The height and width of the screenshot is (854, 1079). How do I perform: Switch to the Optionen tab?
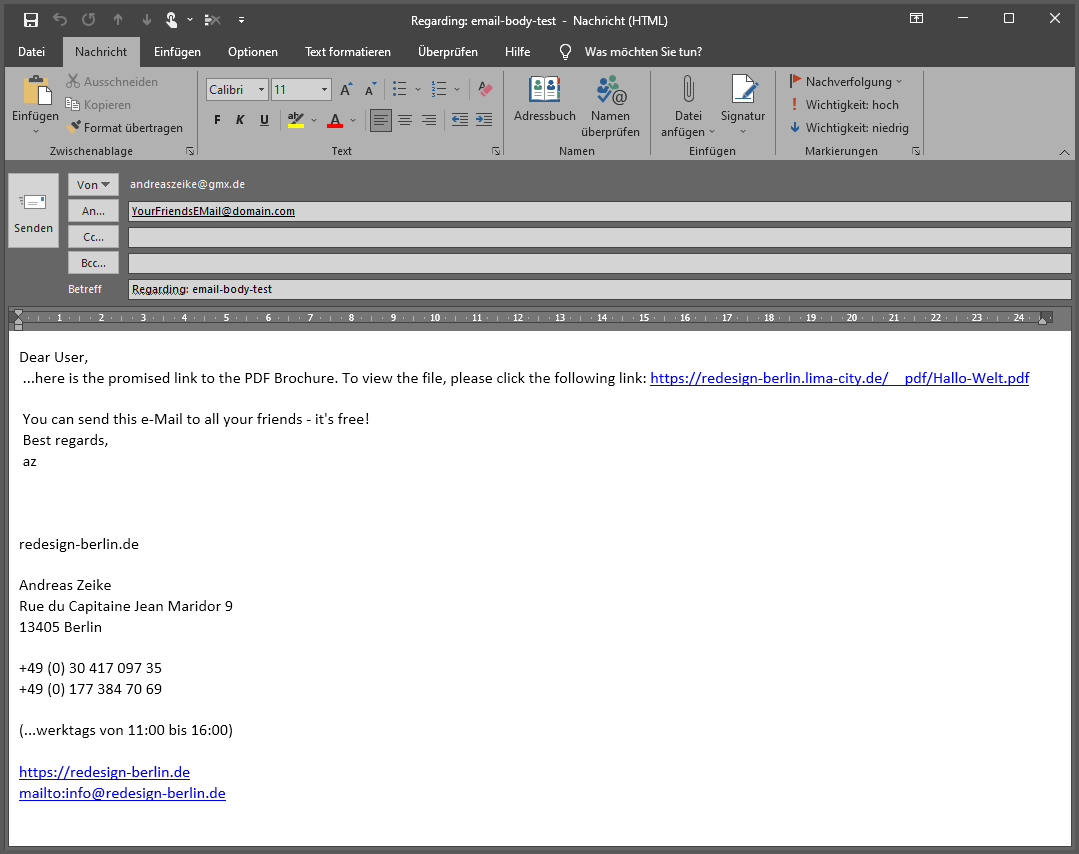point(253,52)
